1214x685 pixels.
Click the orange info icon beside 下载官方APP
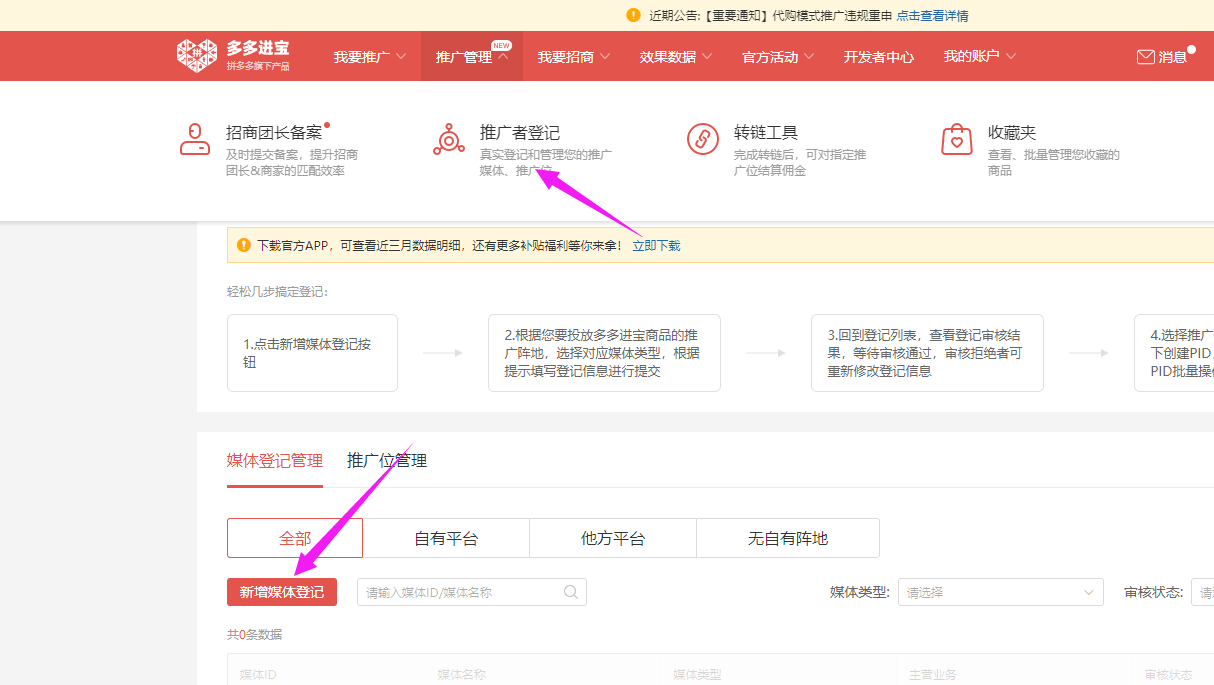tap(244, 245)
